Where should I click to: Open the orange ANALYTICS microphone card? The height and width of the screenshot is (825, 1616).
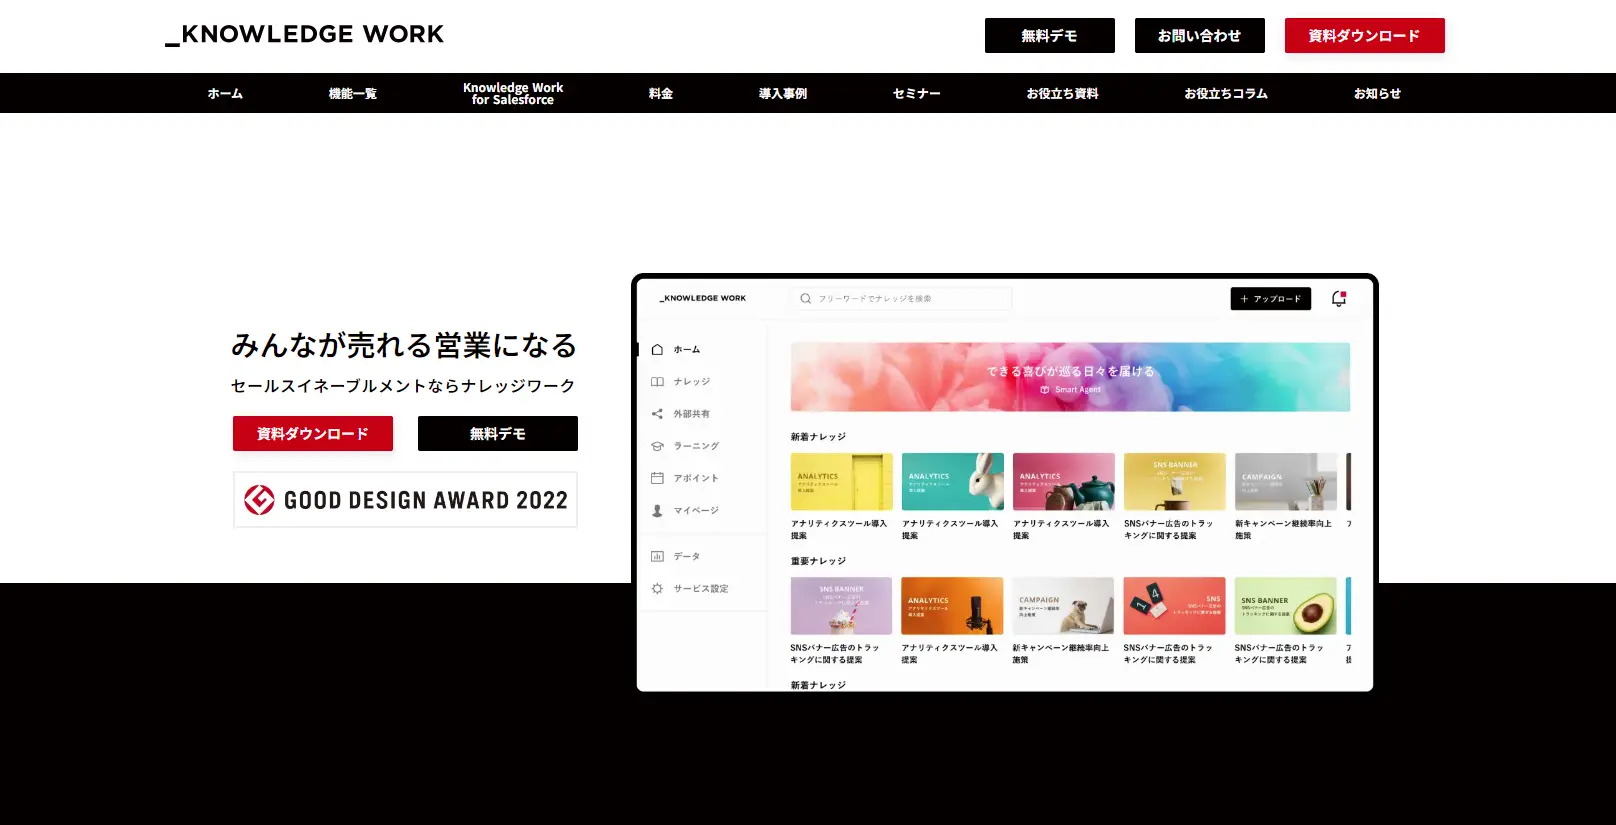pos(952,606)
